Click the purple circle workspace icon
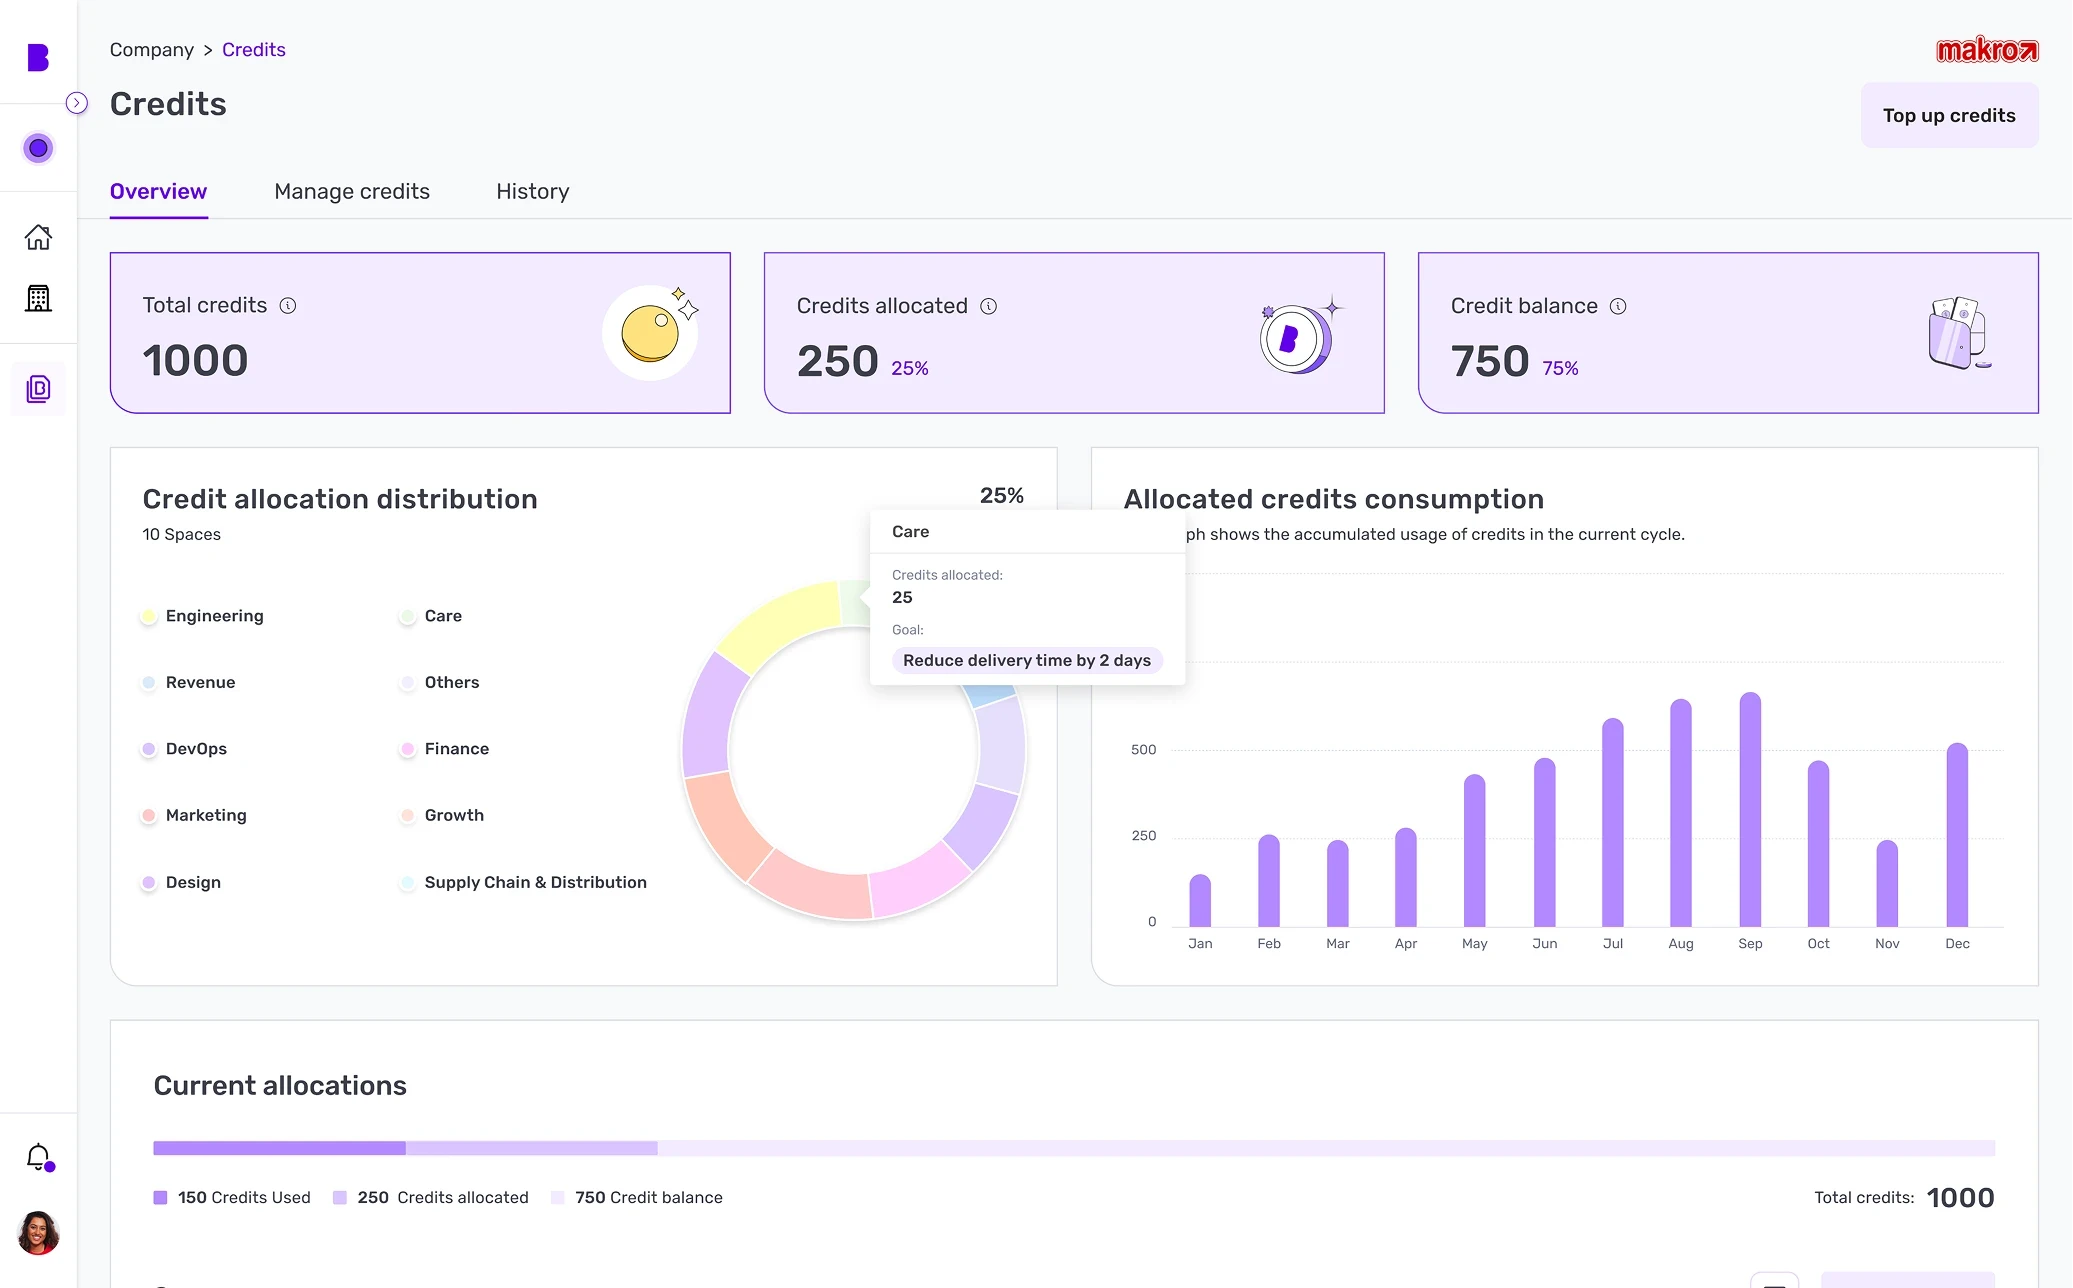Image resolution: width=2073 pixels, height=1288 pixels. 38,148
